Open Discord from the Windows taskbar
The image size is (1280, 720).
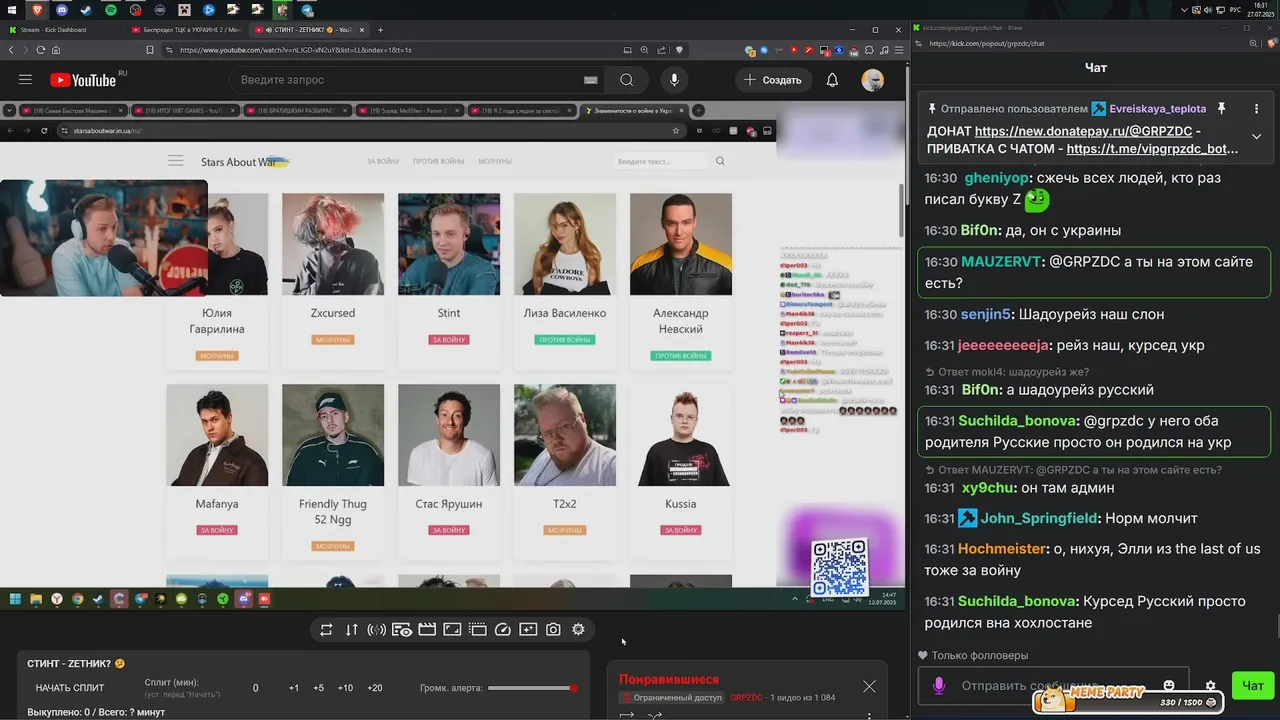pos(62,10)
